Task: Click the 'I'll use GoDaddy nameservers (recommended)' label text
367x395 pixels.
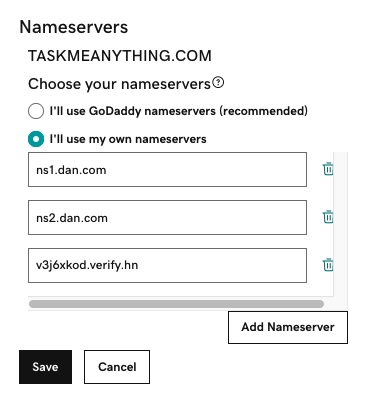Action: 179,111
